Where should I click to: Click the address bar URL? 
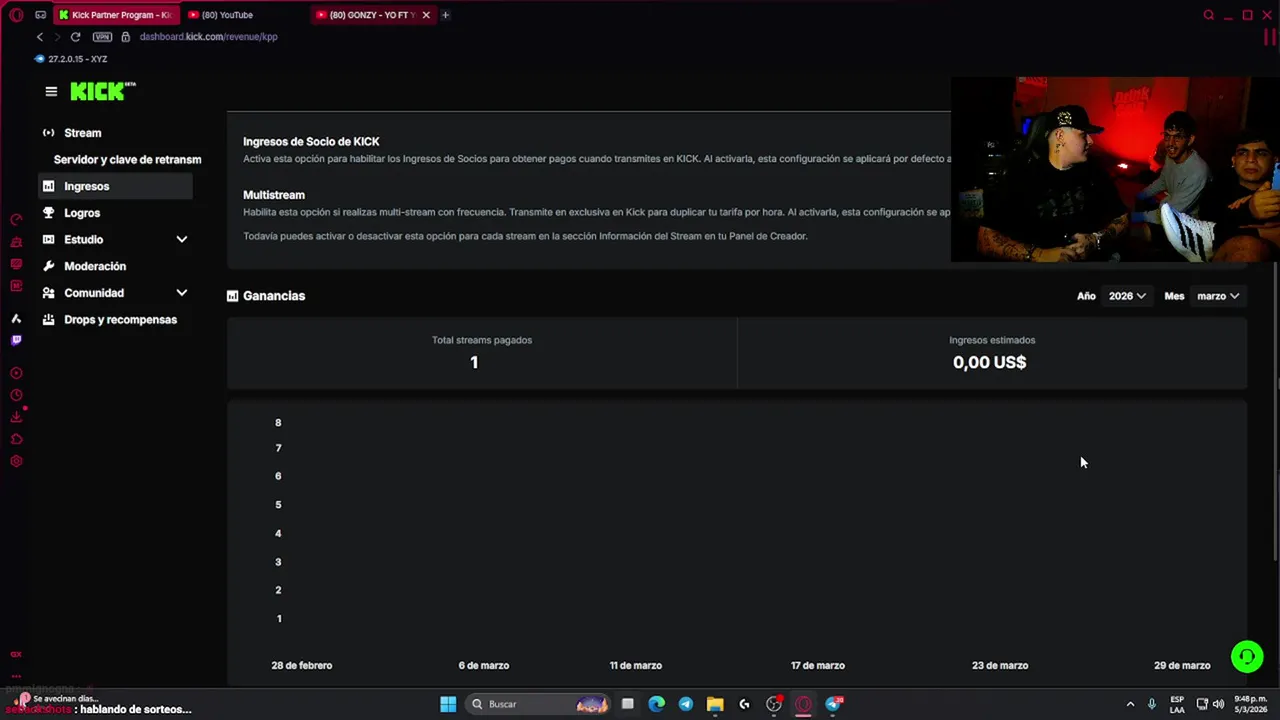pos(208,37)
